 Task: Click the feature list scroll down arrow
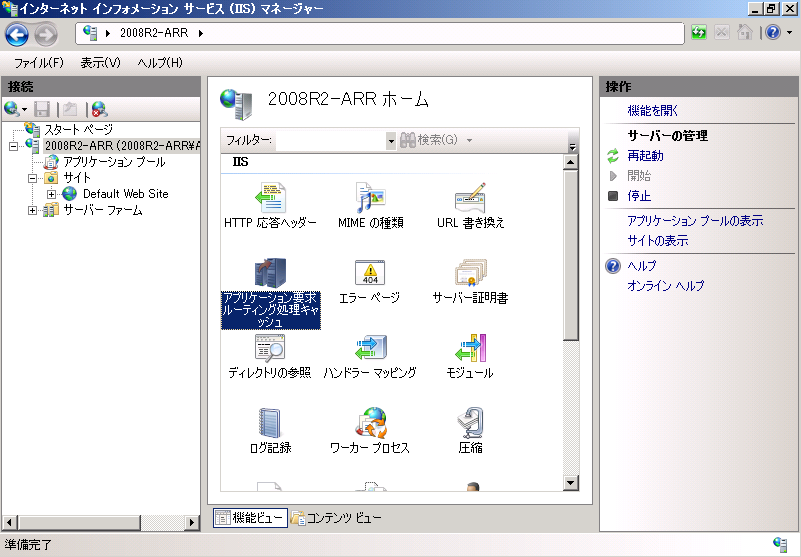(571, 482)
